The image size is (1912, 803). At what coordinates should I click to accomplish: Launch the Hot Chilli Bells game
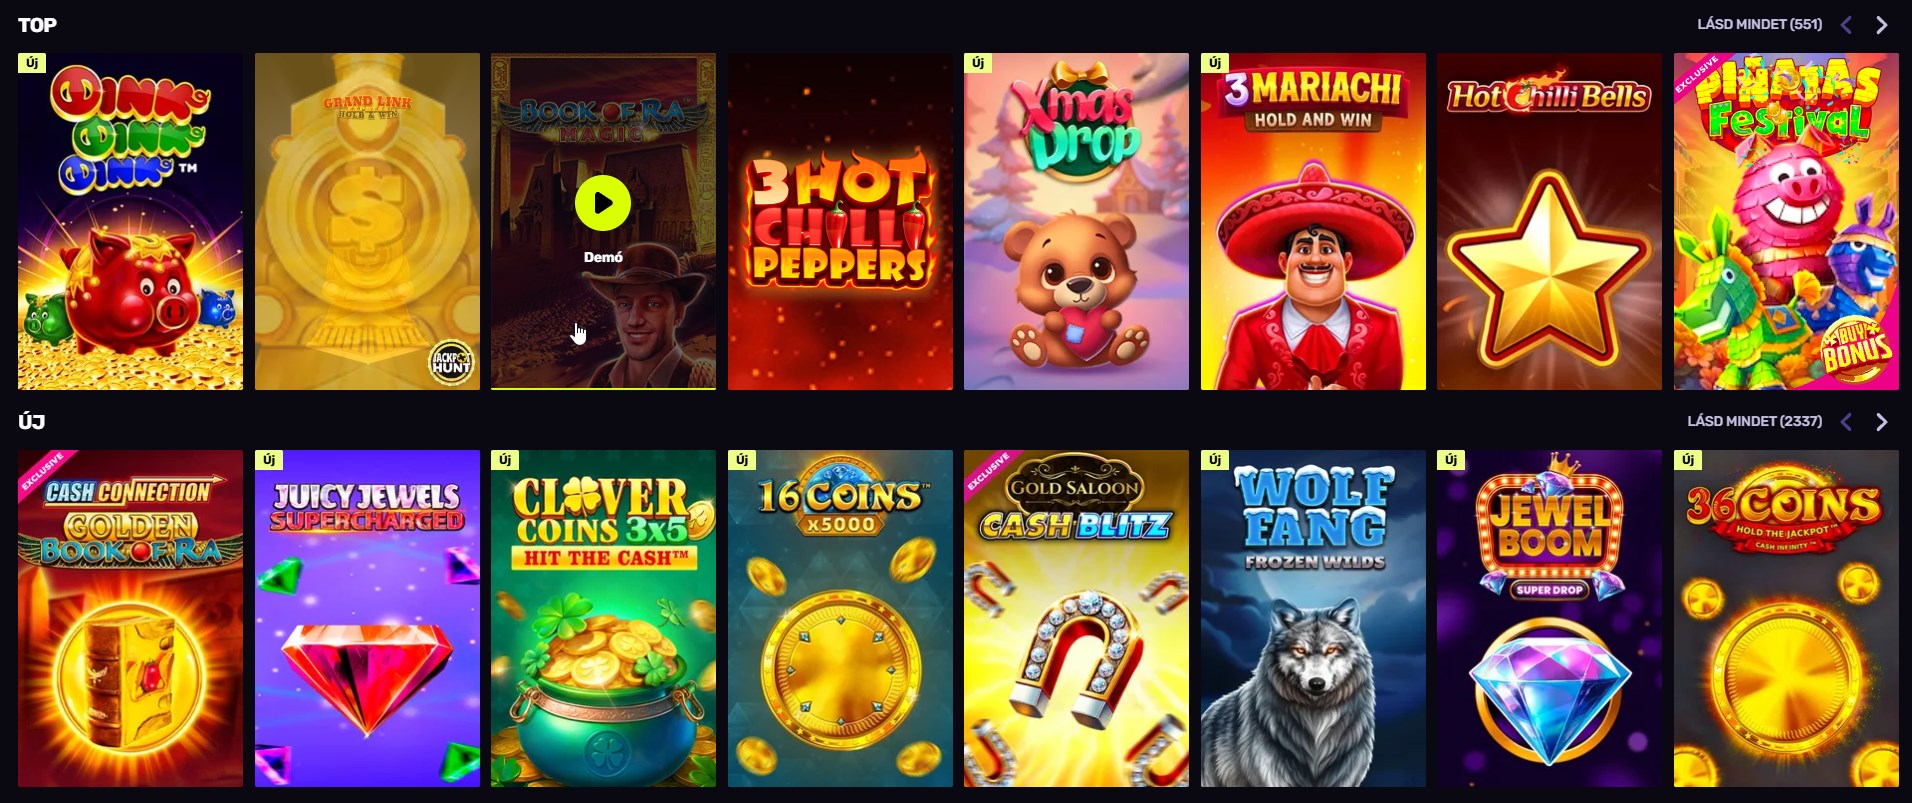(x=1549, y=221)
